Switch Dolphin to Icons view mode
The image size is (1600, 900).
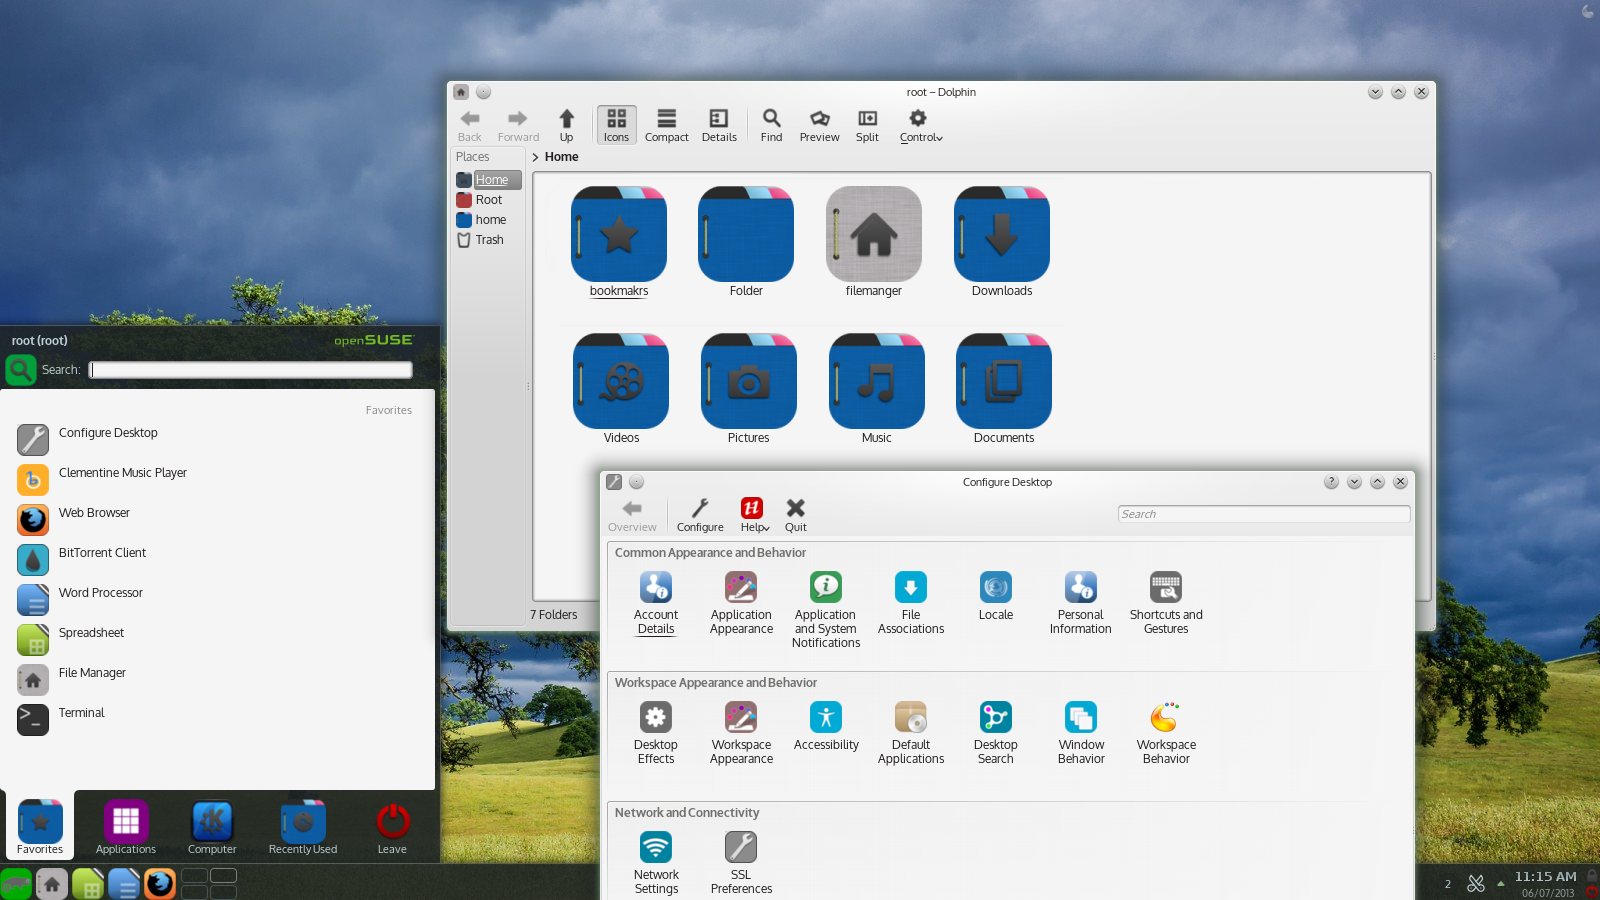point(617,125)
